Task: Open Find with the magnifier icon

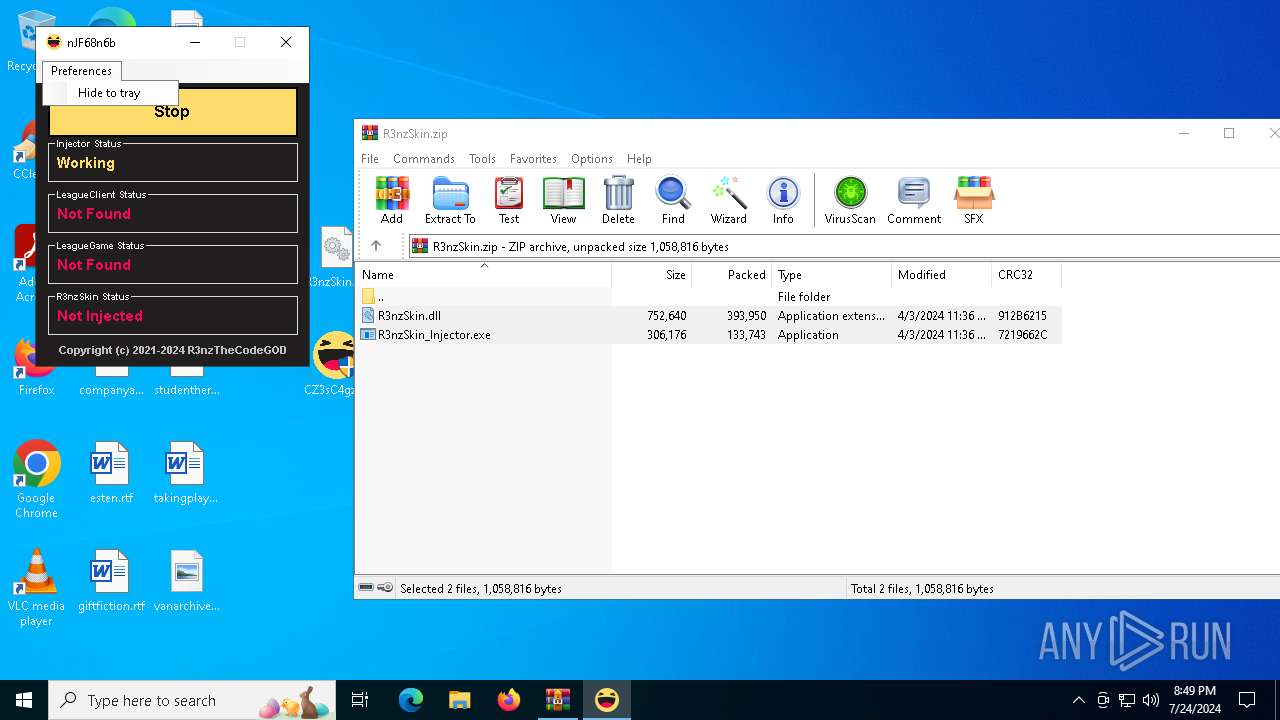Action: [673, 200]
